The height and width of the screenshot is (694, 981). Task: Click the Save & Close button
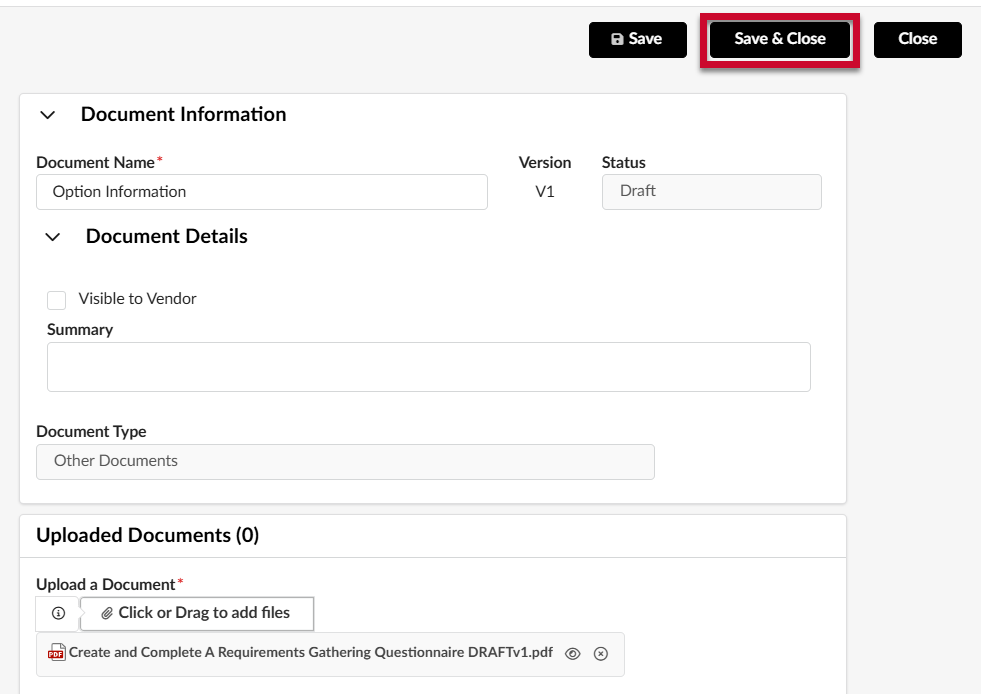(780, 39)
